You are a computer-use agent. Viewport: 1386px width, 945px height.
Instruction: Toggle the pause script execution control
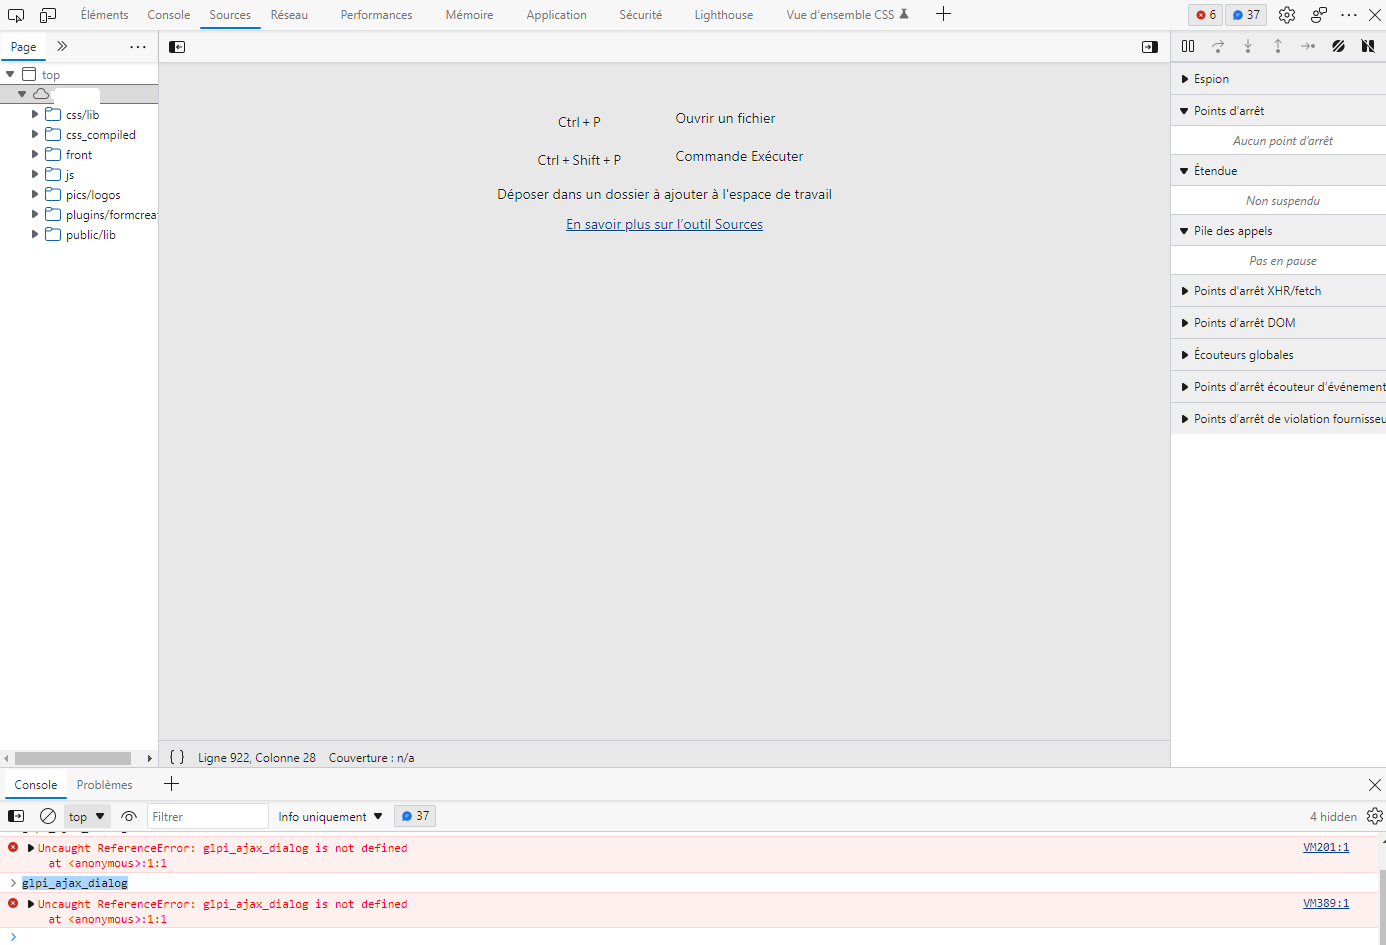point(1188,46)
